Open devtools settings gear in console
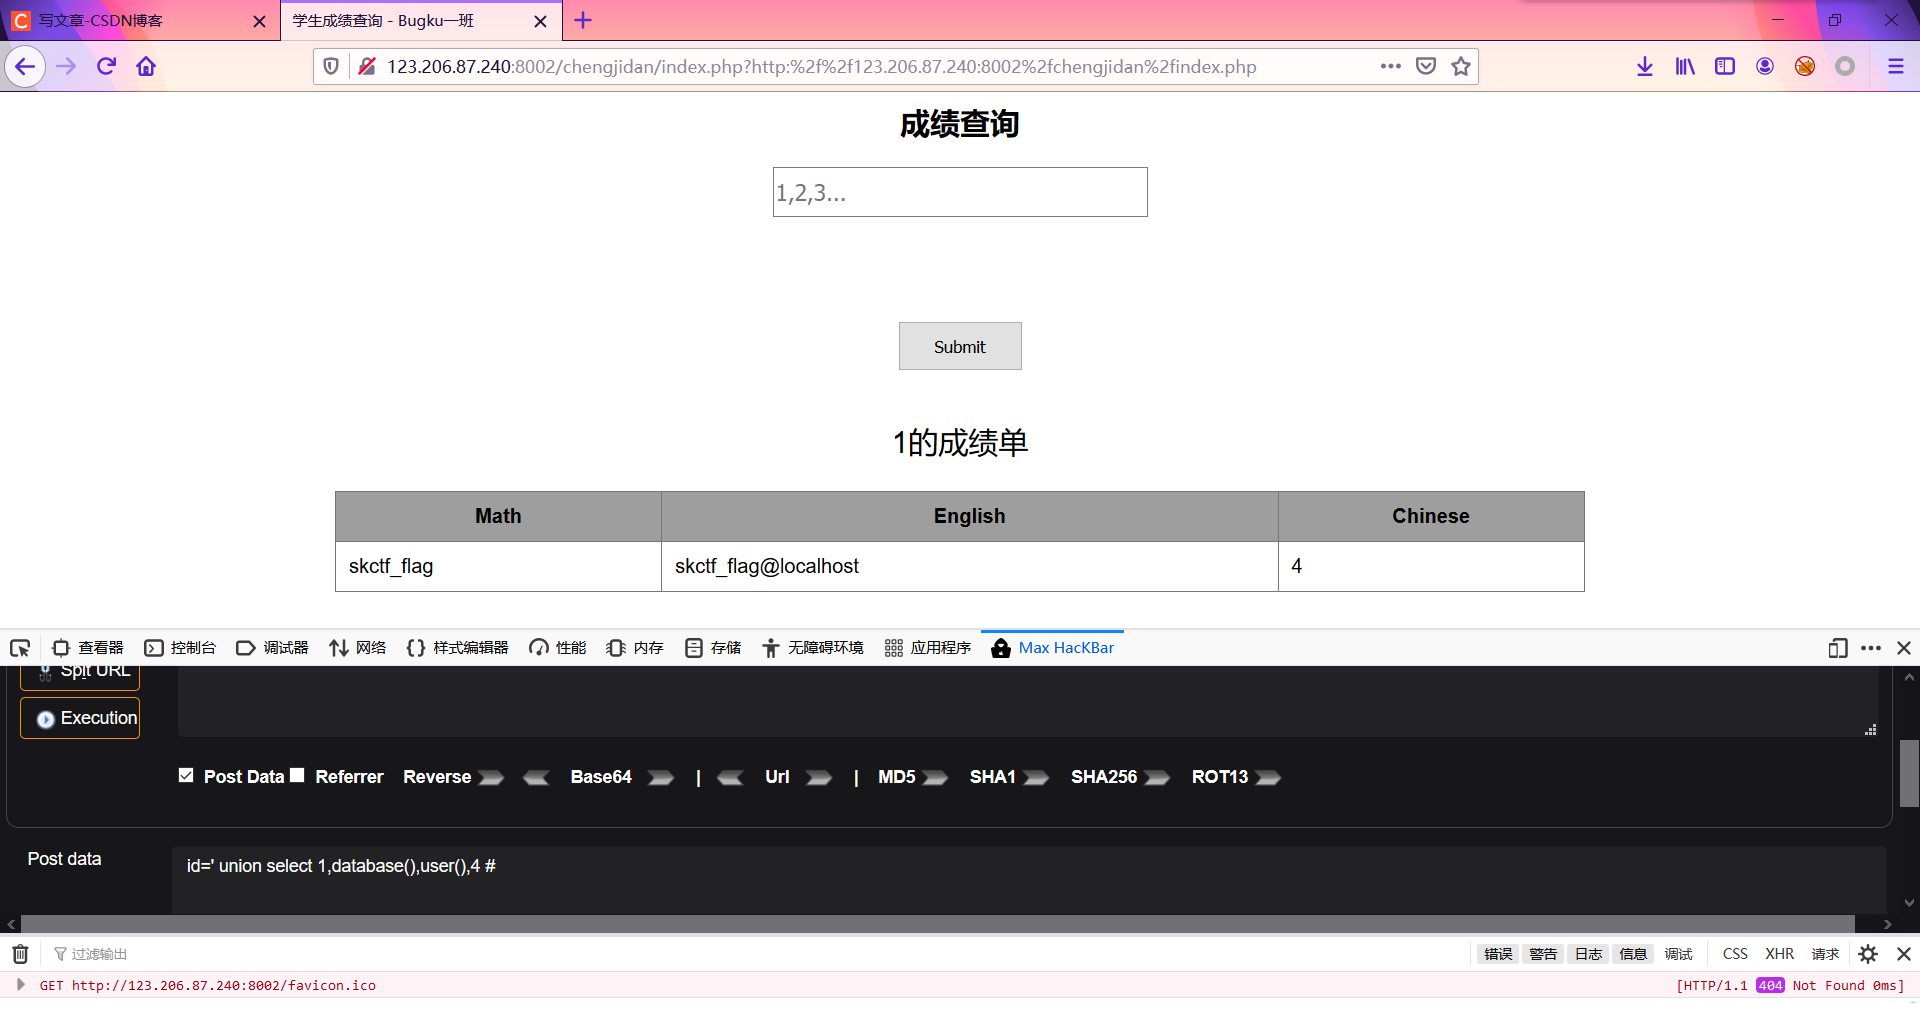The width and height of the screenshot is (1920, 1030). 1866,954
